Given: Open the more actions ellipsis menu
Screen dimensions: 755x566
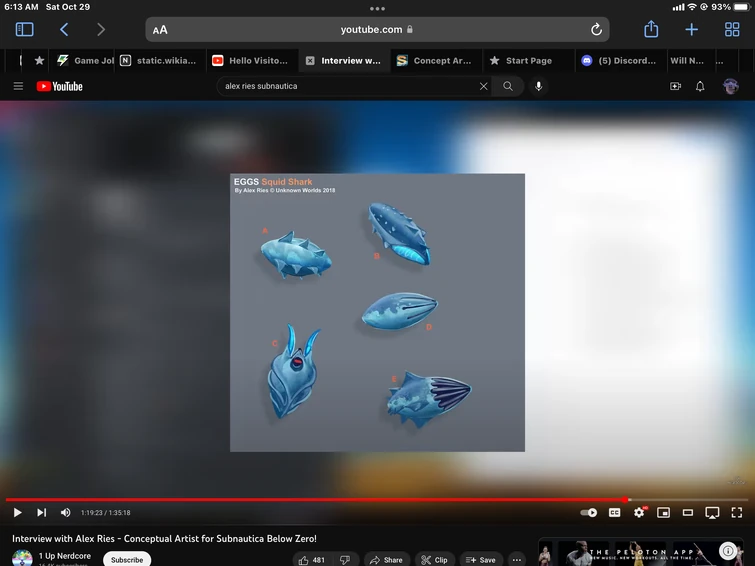Looking at the screenshot, I should coord(517,560).
